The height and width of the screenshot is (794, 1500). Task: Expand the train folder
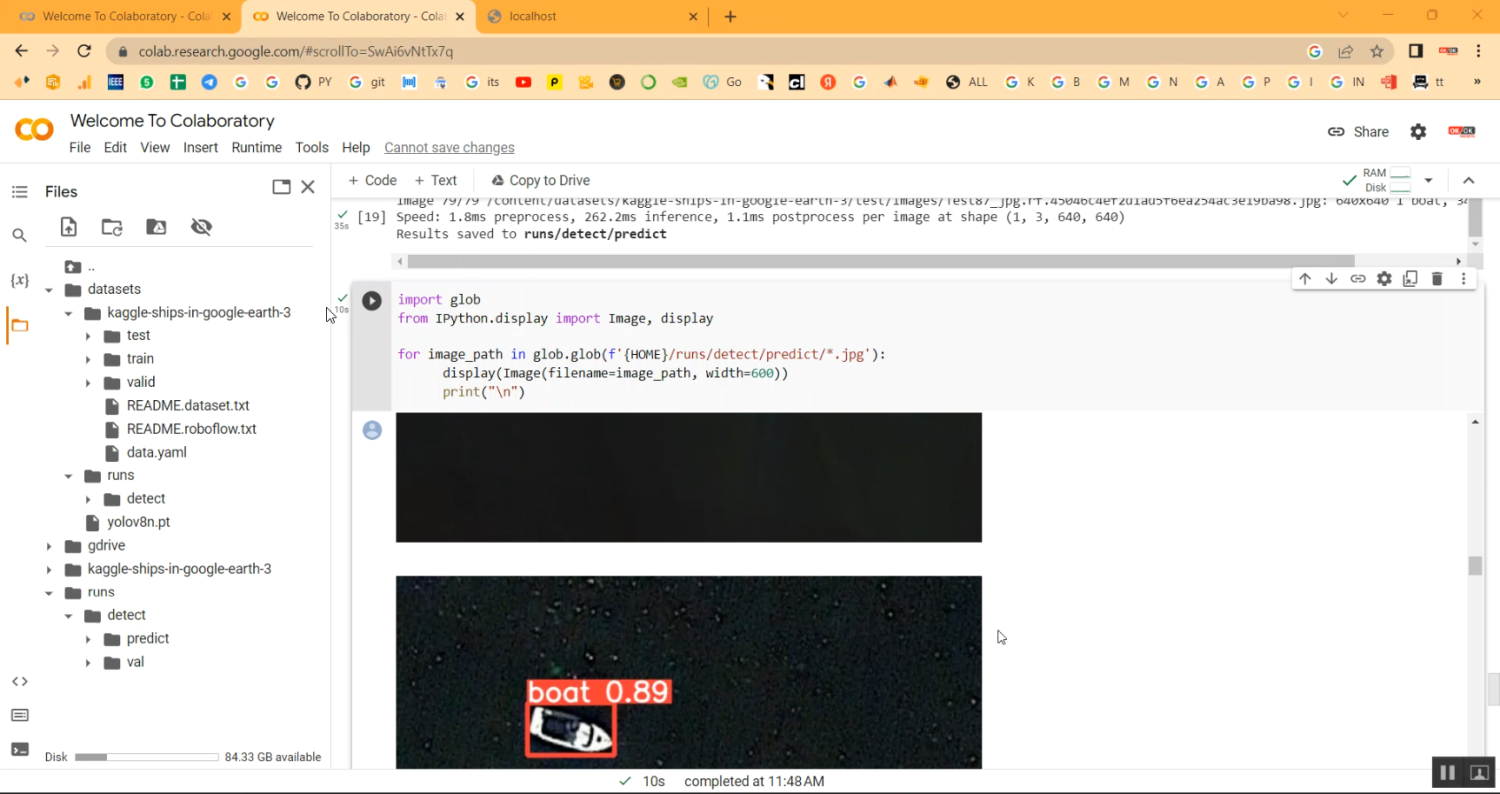tap(88, 359)
